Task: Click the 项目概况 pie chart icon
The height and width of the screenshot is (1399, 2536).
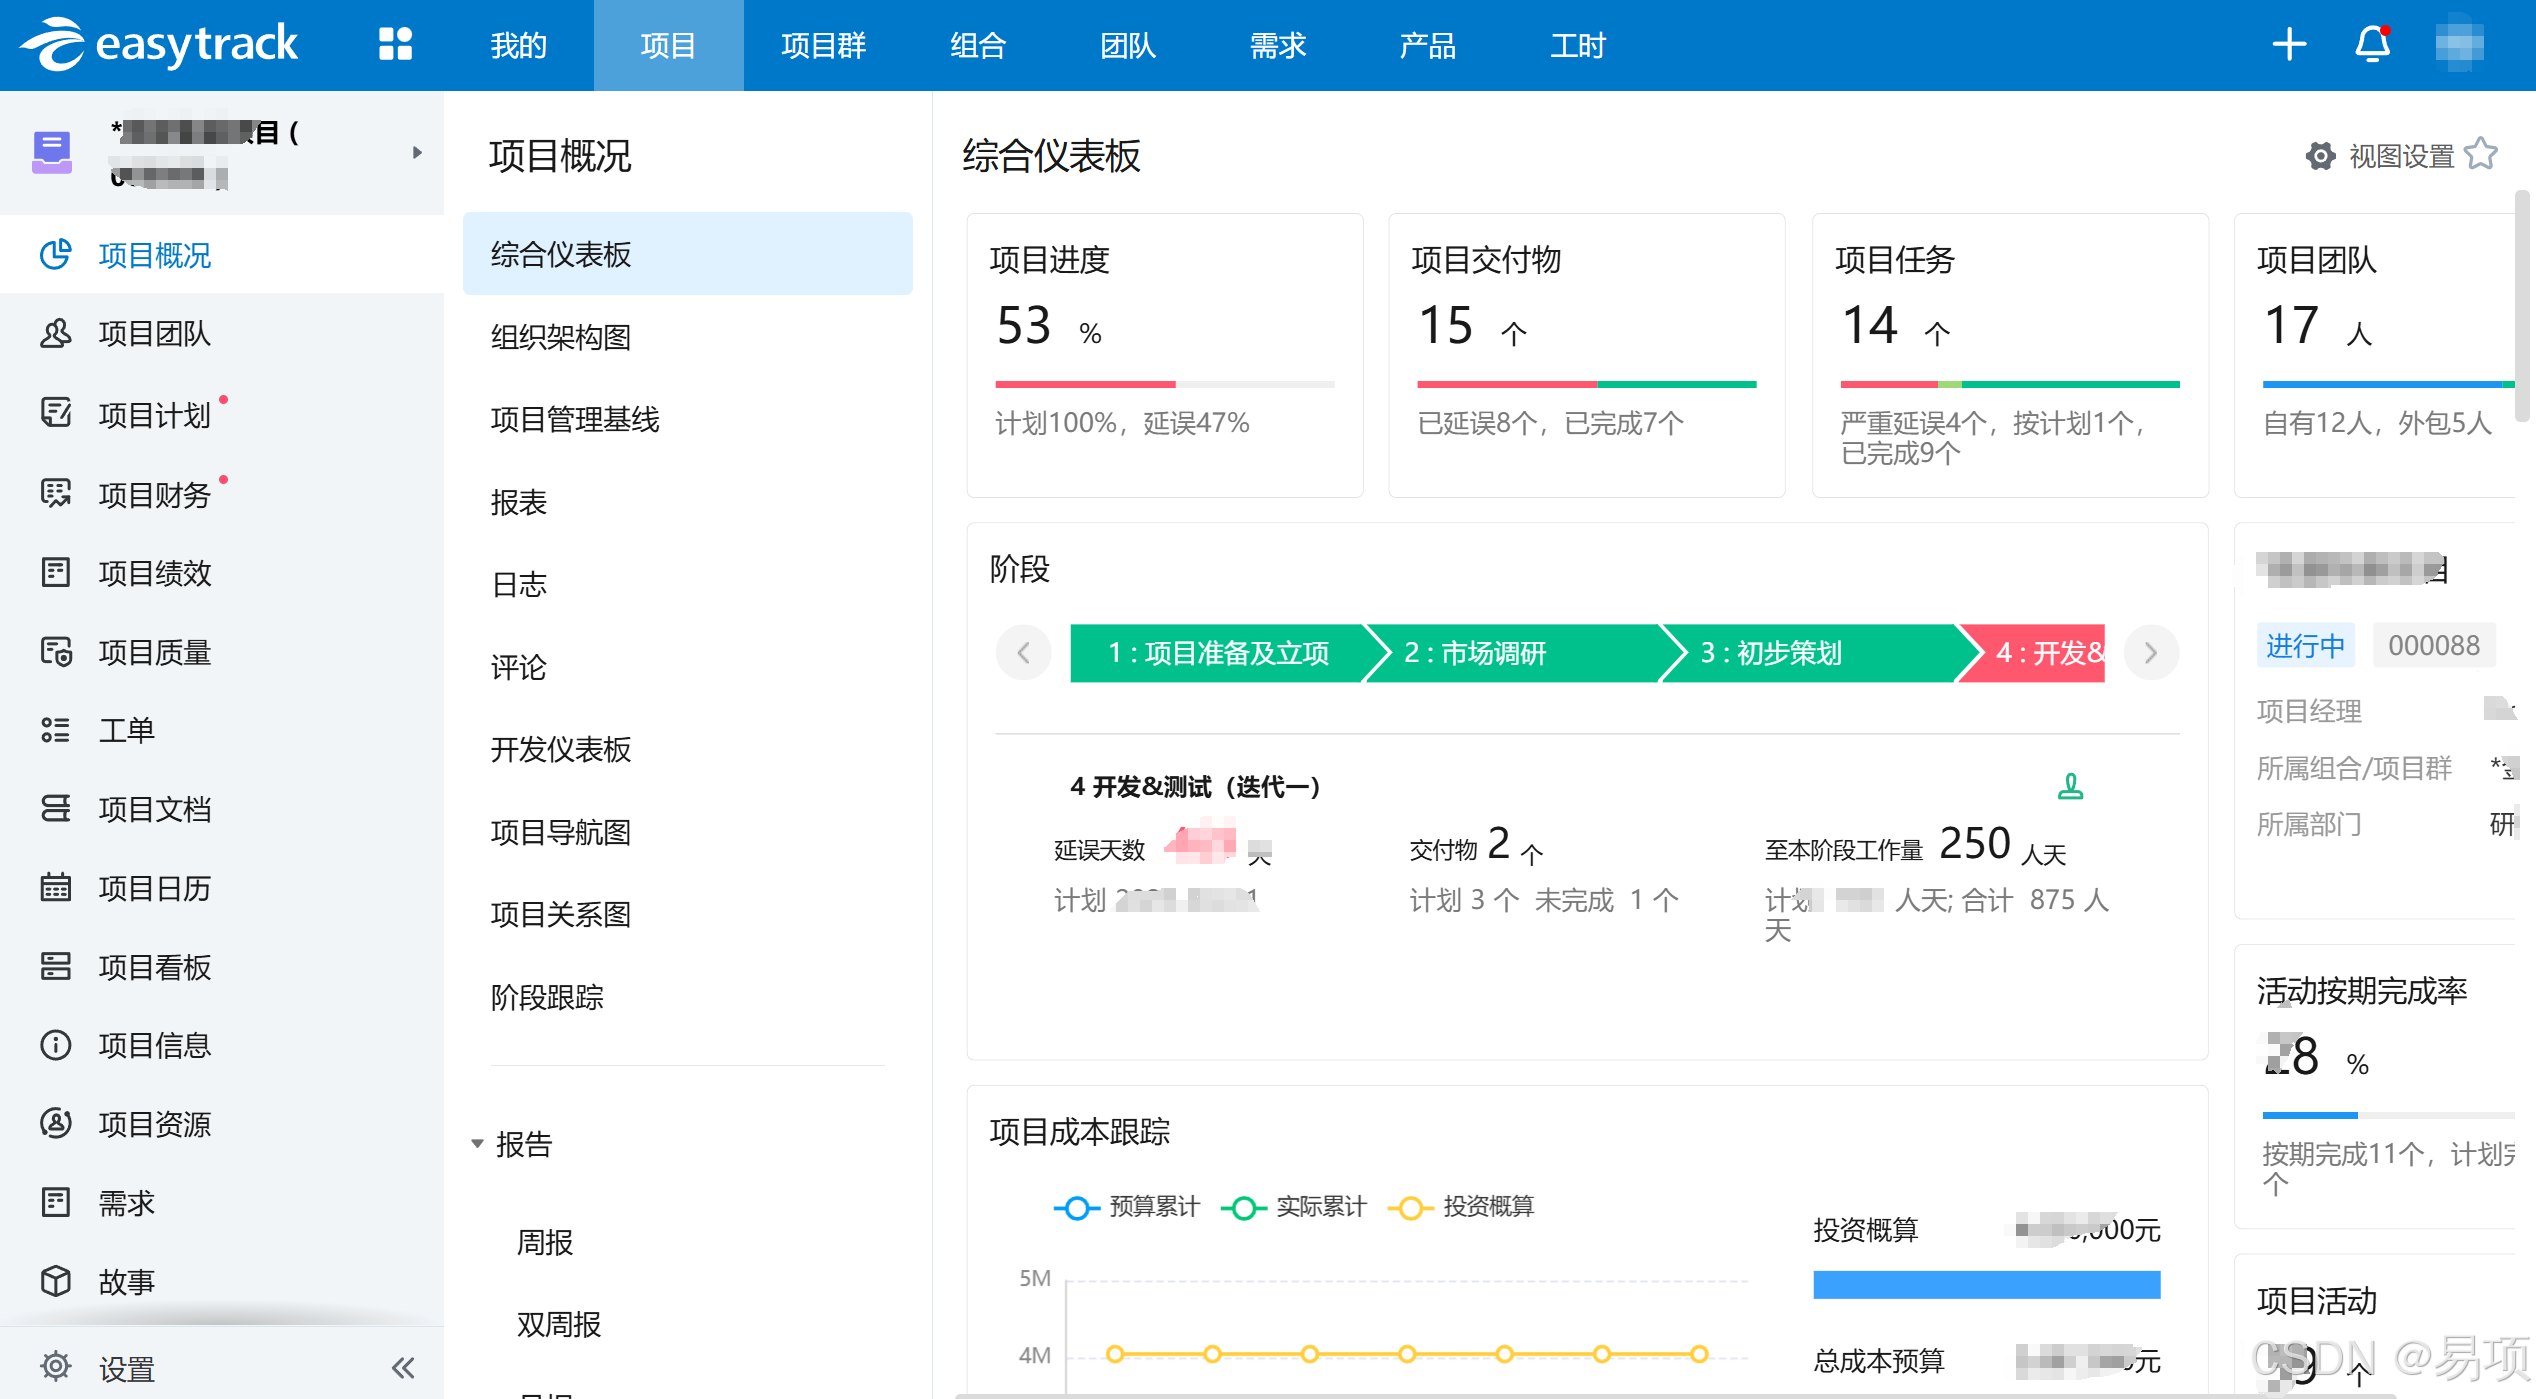Action: pos(55,254)
